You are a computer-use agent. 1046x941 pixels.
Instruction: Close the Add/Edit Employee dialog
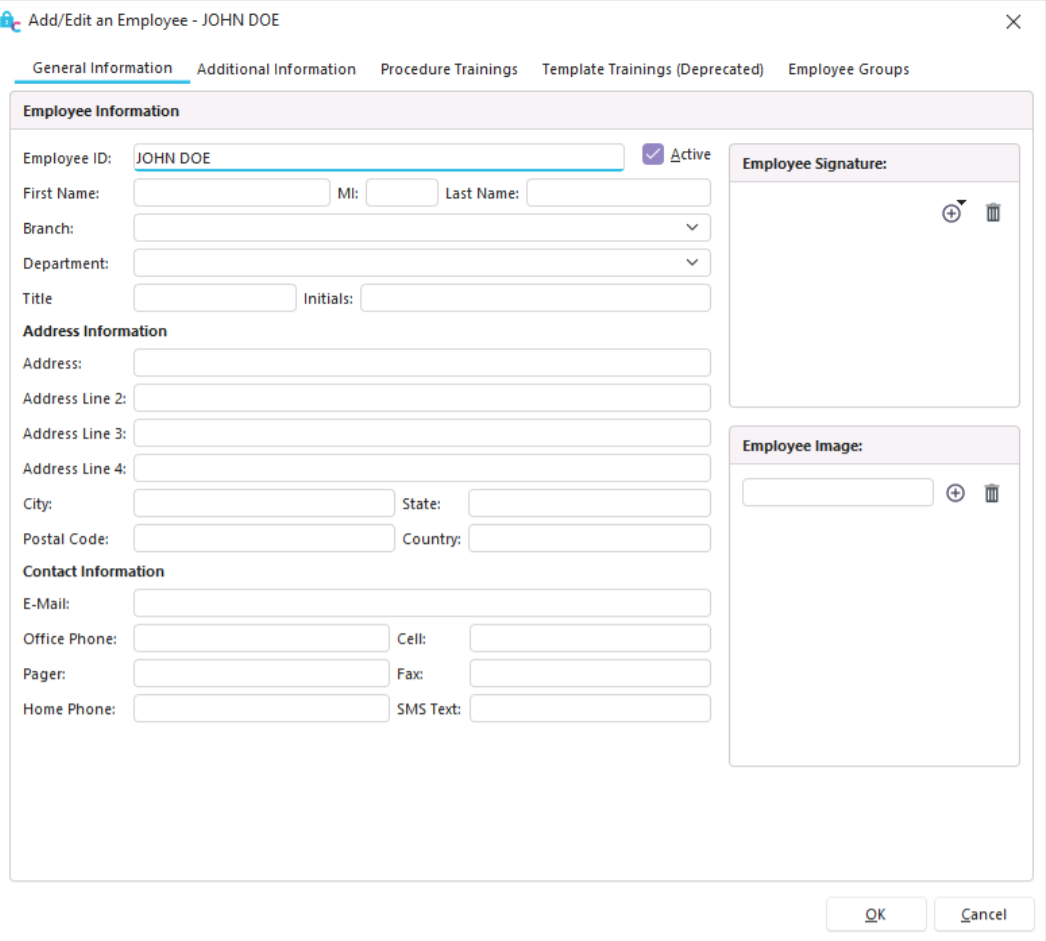coord(1013,22)
